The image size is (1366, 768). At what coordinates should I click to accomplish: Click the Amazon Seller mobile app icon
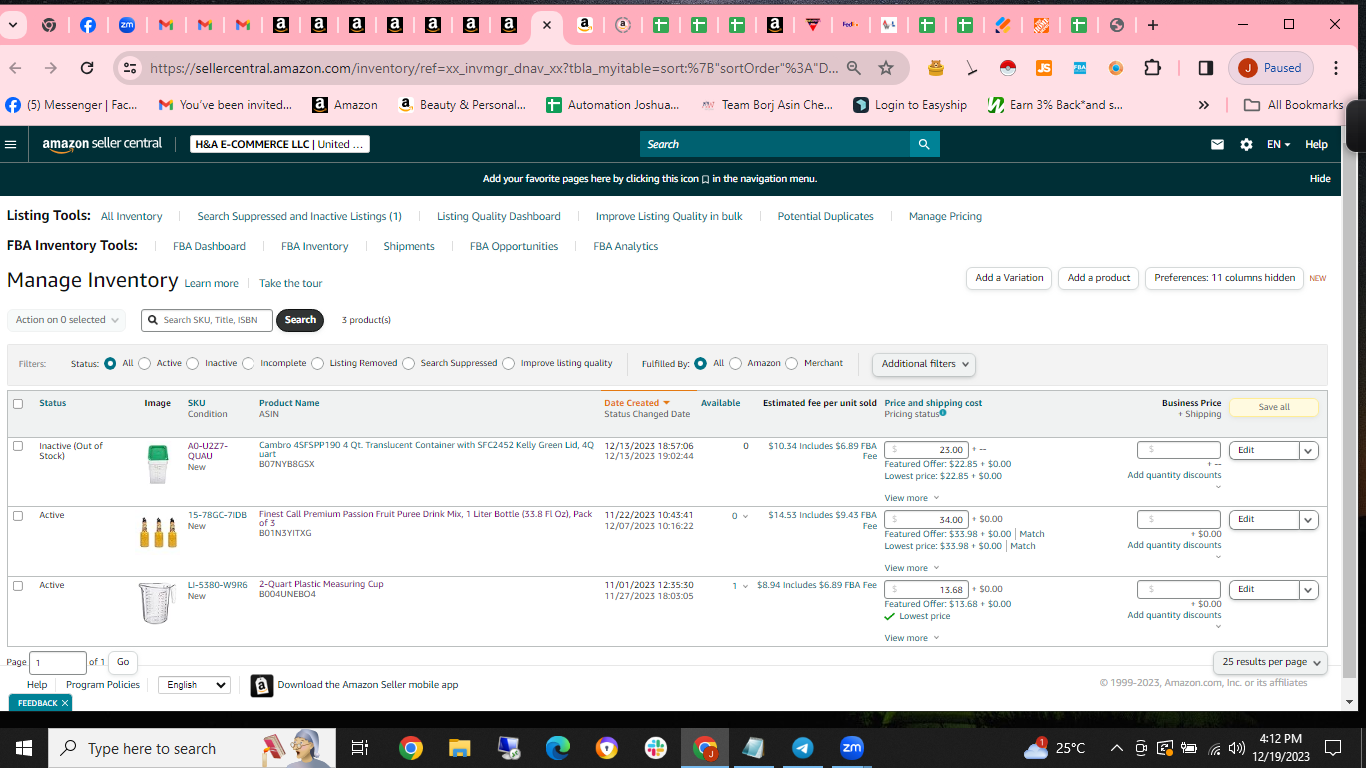pyautogui.click(x=262, y=685)
